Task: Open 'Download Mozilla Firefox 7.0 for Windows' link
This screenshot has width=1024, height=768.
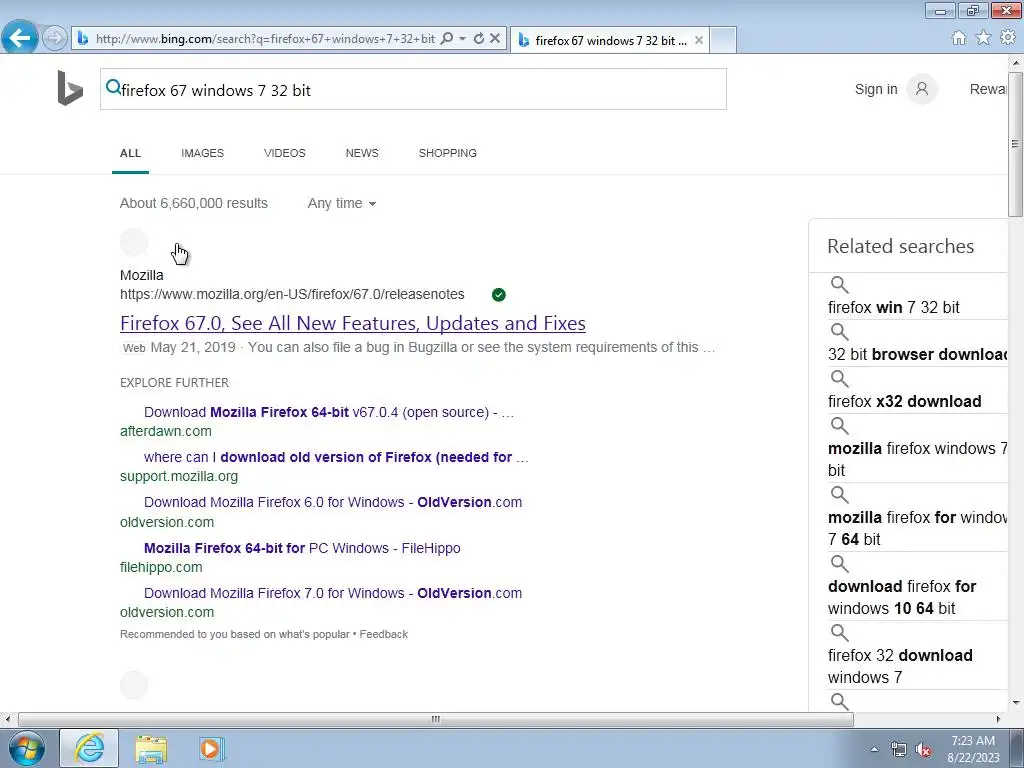Action: pyautogui.click(x=333, y=593)
